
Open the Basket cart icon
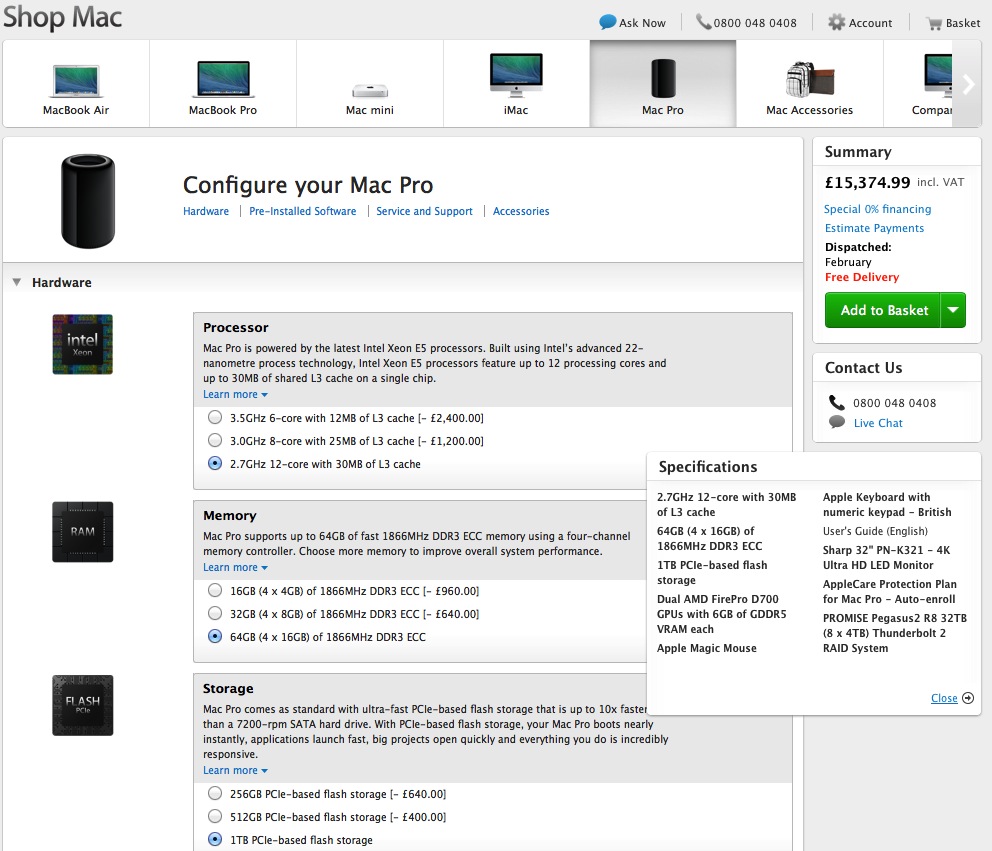[x=934, y=23]
